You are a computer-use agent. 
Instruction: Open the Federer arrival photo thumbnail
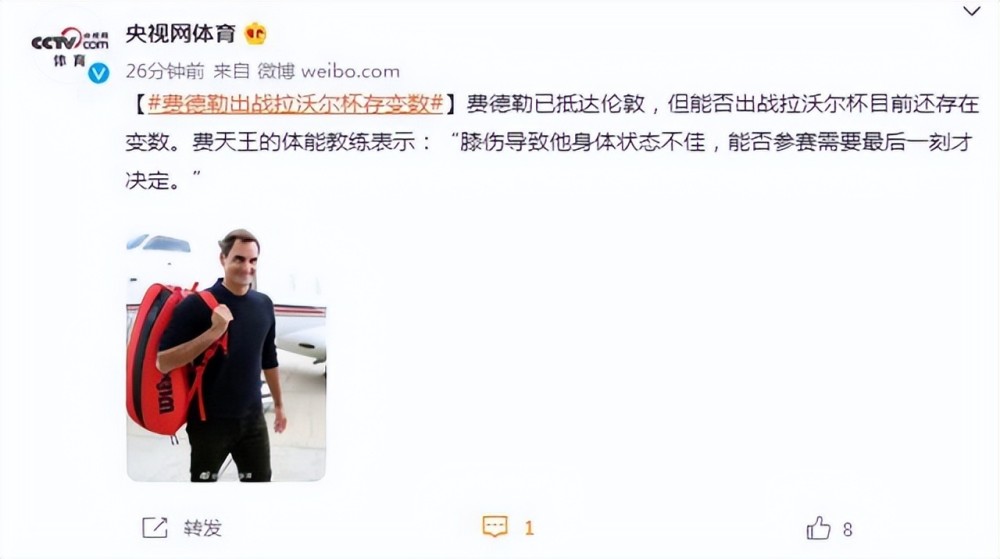click(226, 354)
